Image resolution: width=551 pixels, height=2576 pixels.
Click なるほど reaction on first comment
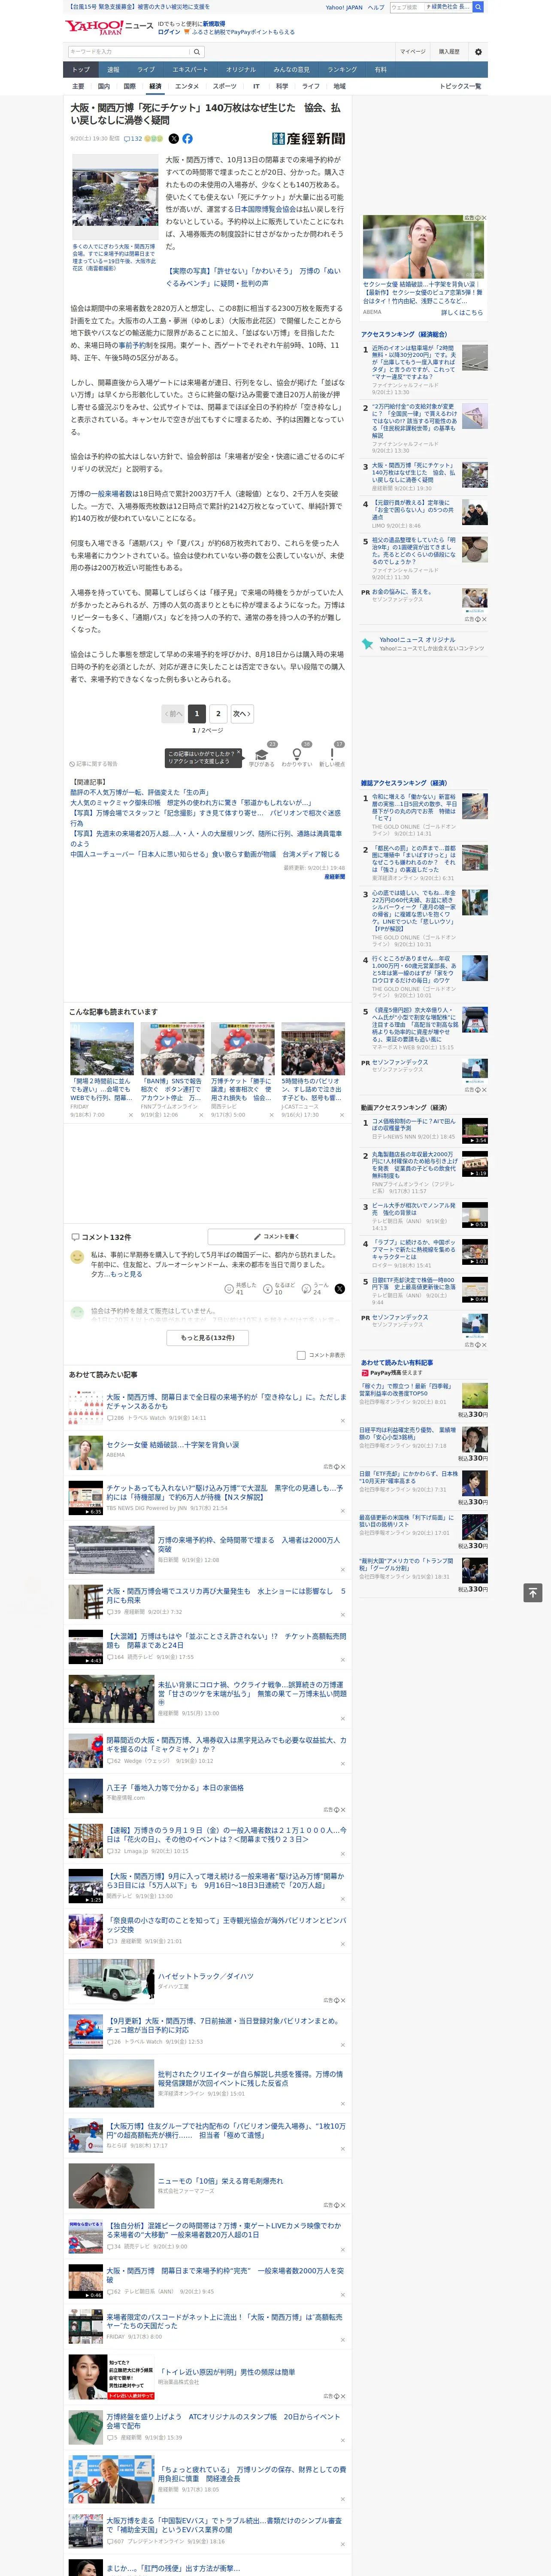click(x=278, y=1289)
